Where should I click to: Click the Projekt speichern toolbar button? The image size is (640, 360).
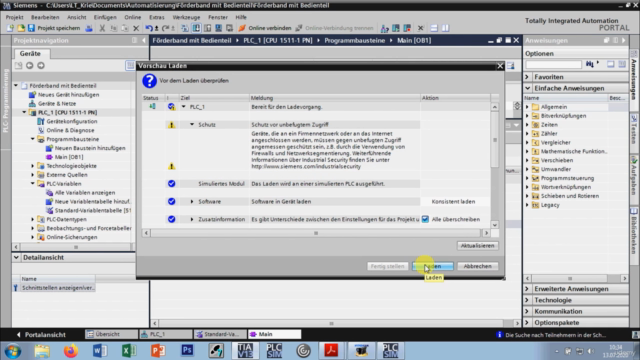[54, 28]
